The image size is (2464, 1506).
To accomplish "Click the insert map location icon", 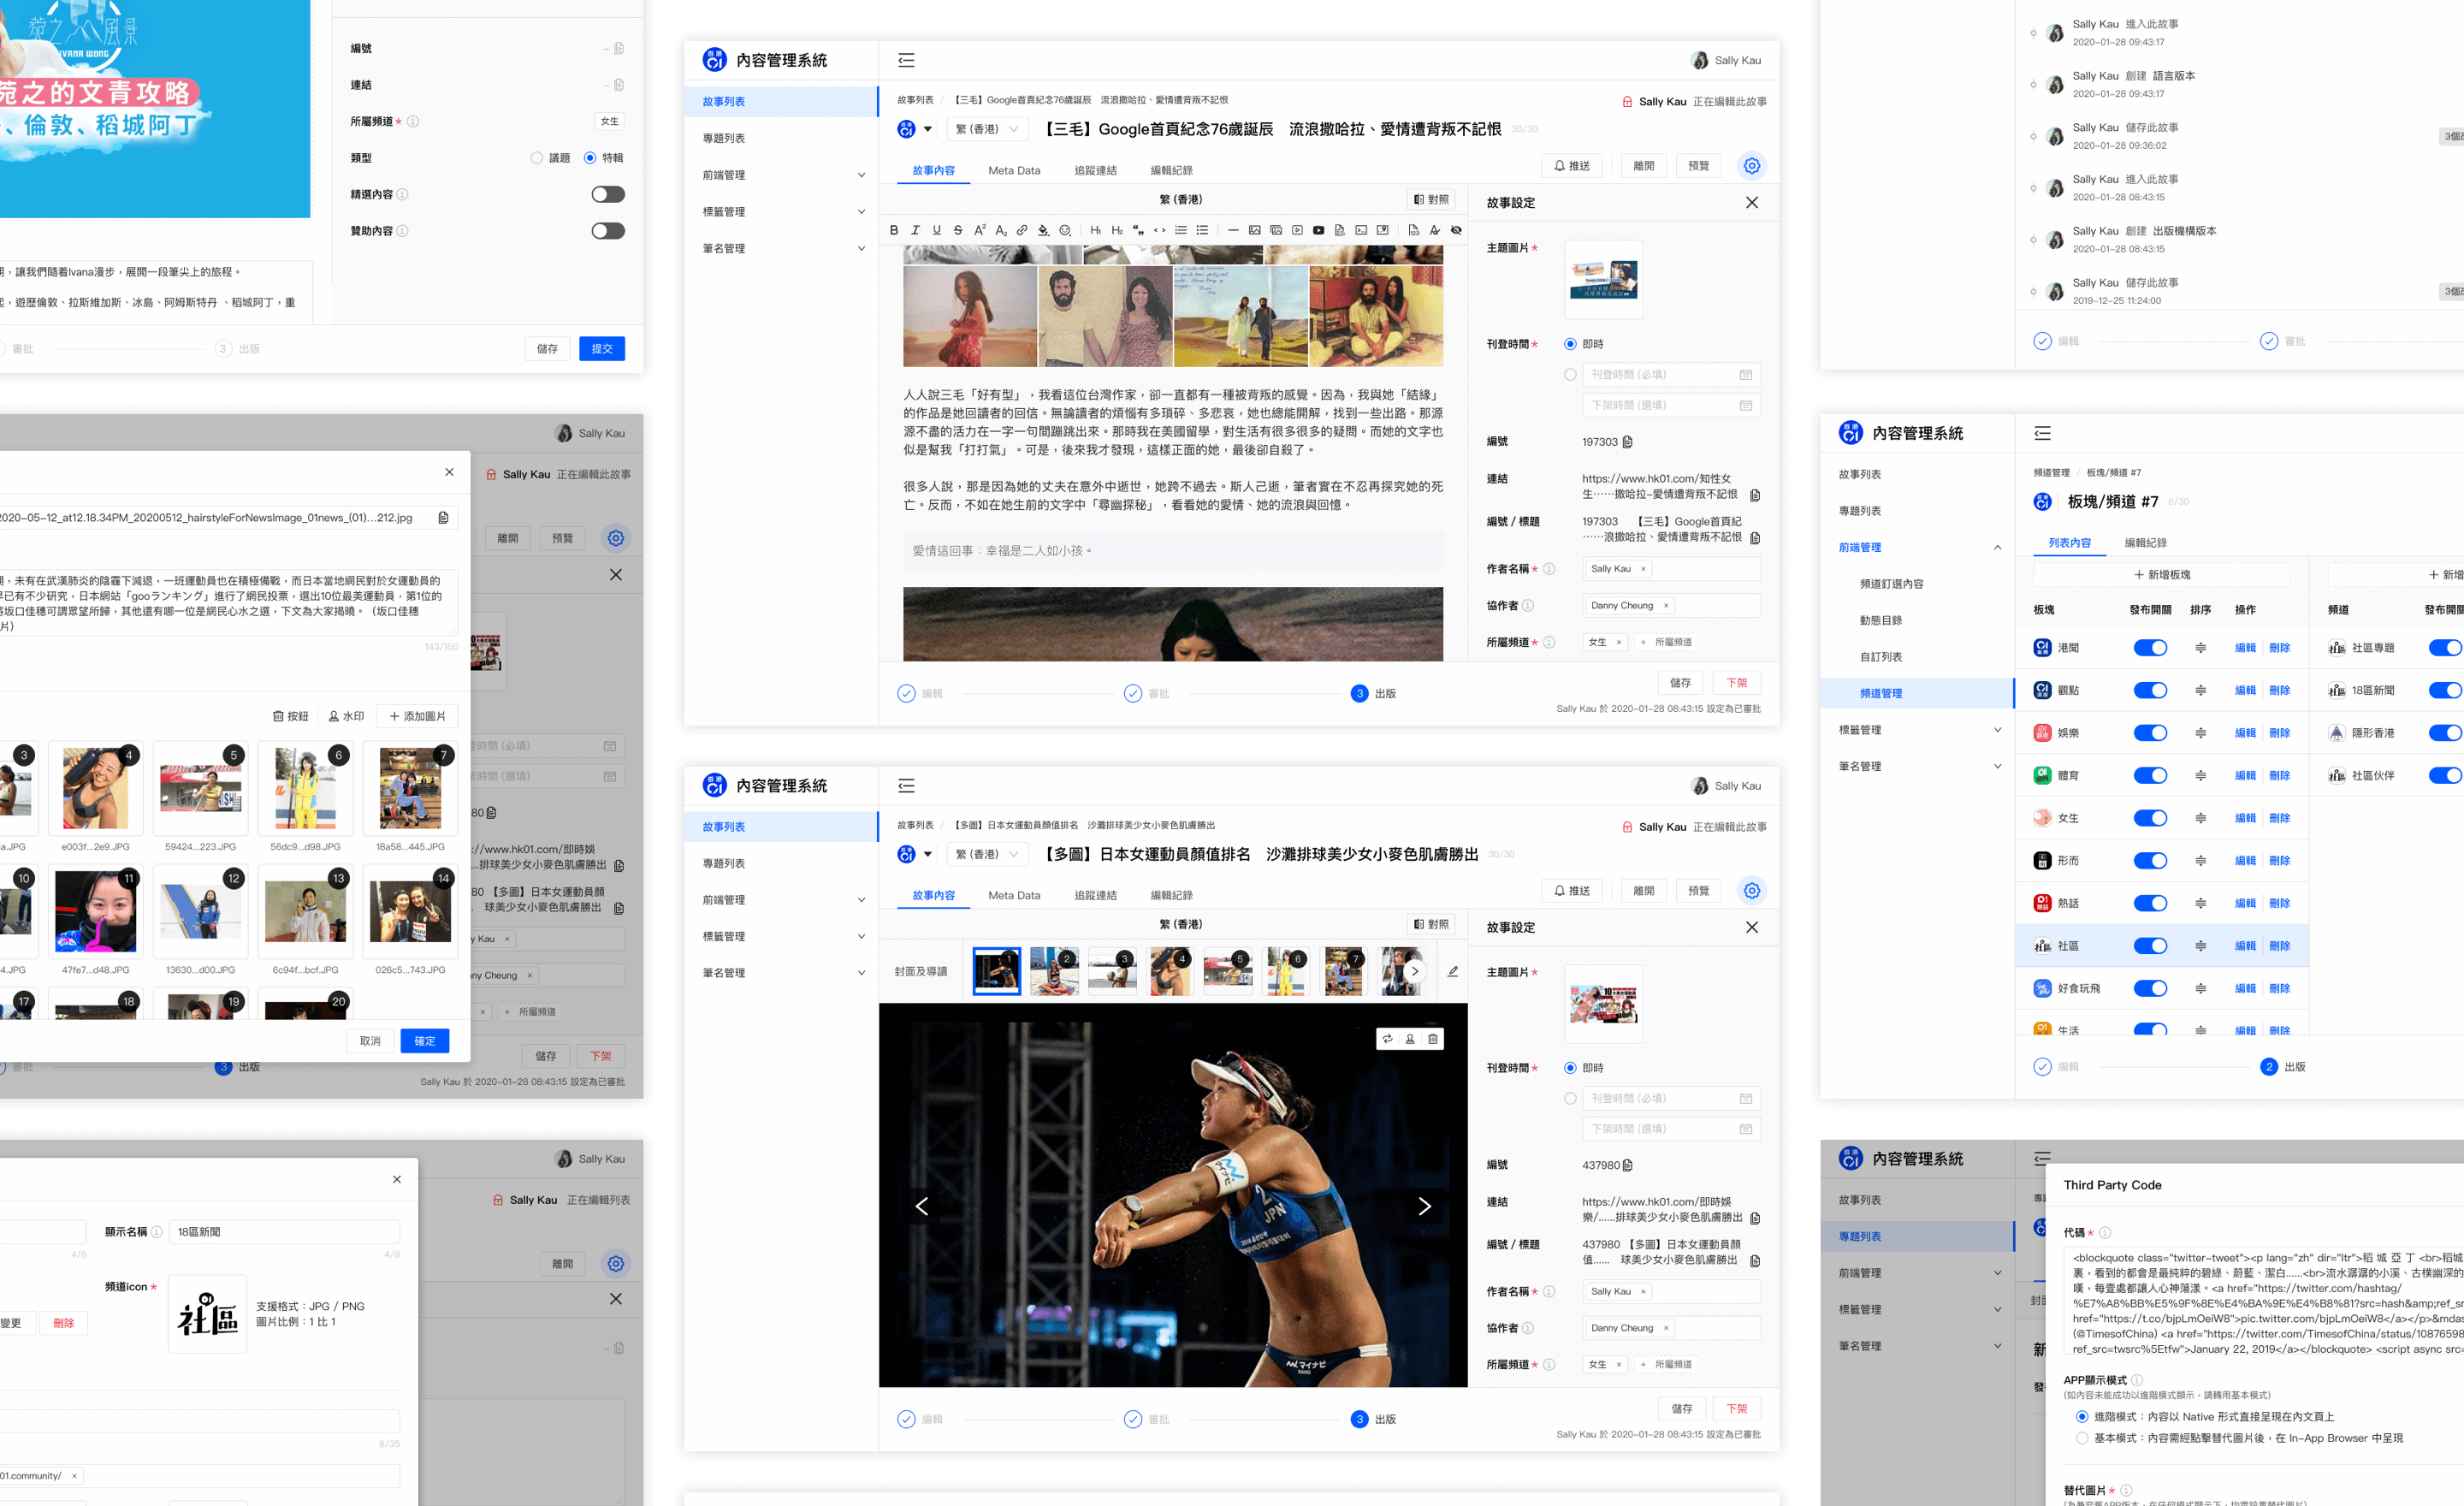I will (1383, 230).
